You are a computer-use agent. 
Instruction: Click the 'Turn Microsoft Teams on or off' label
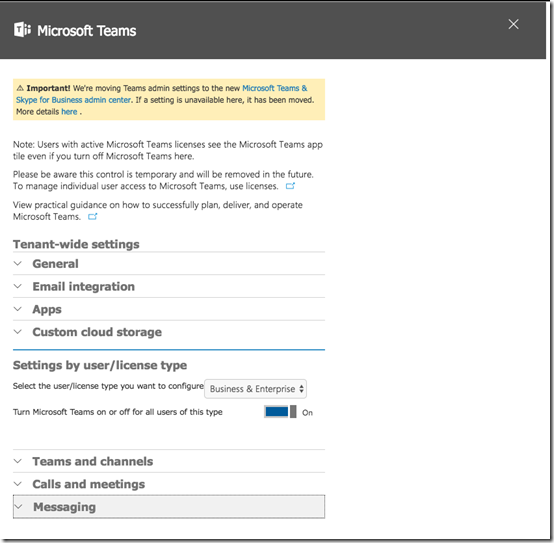118,412
